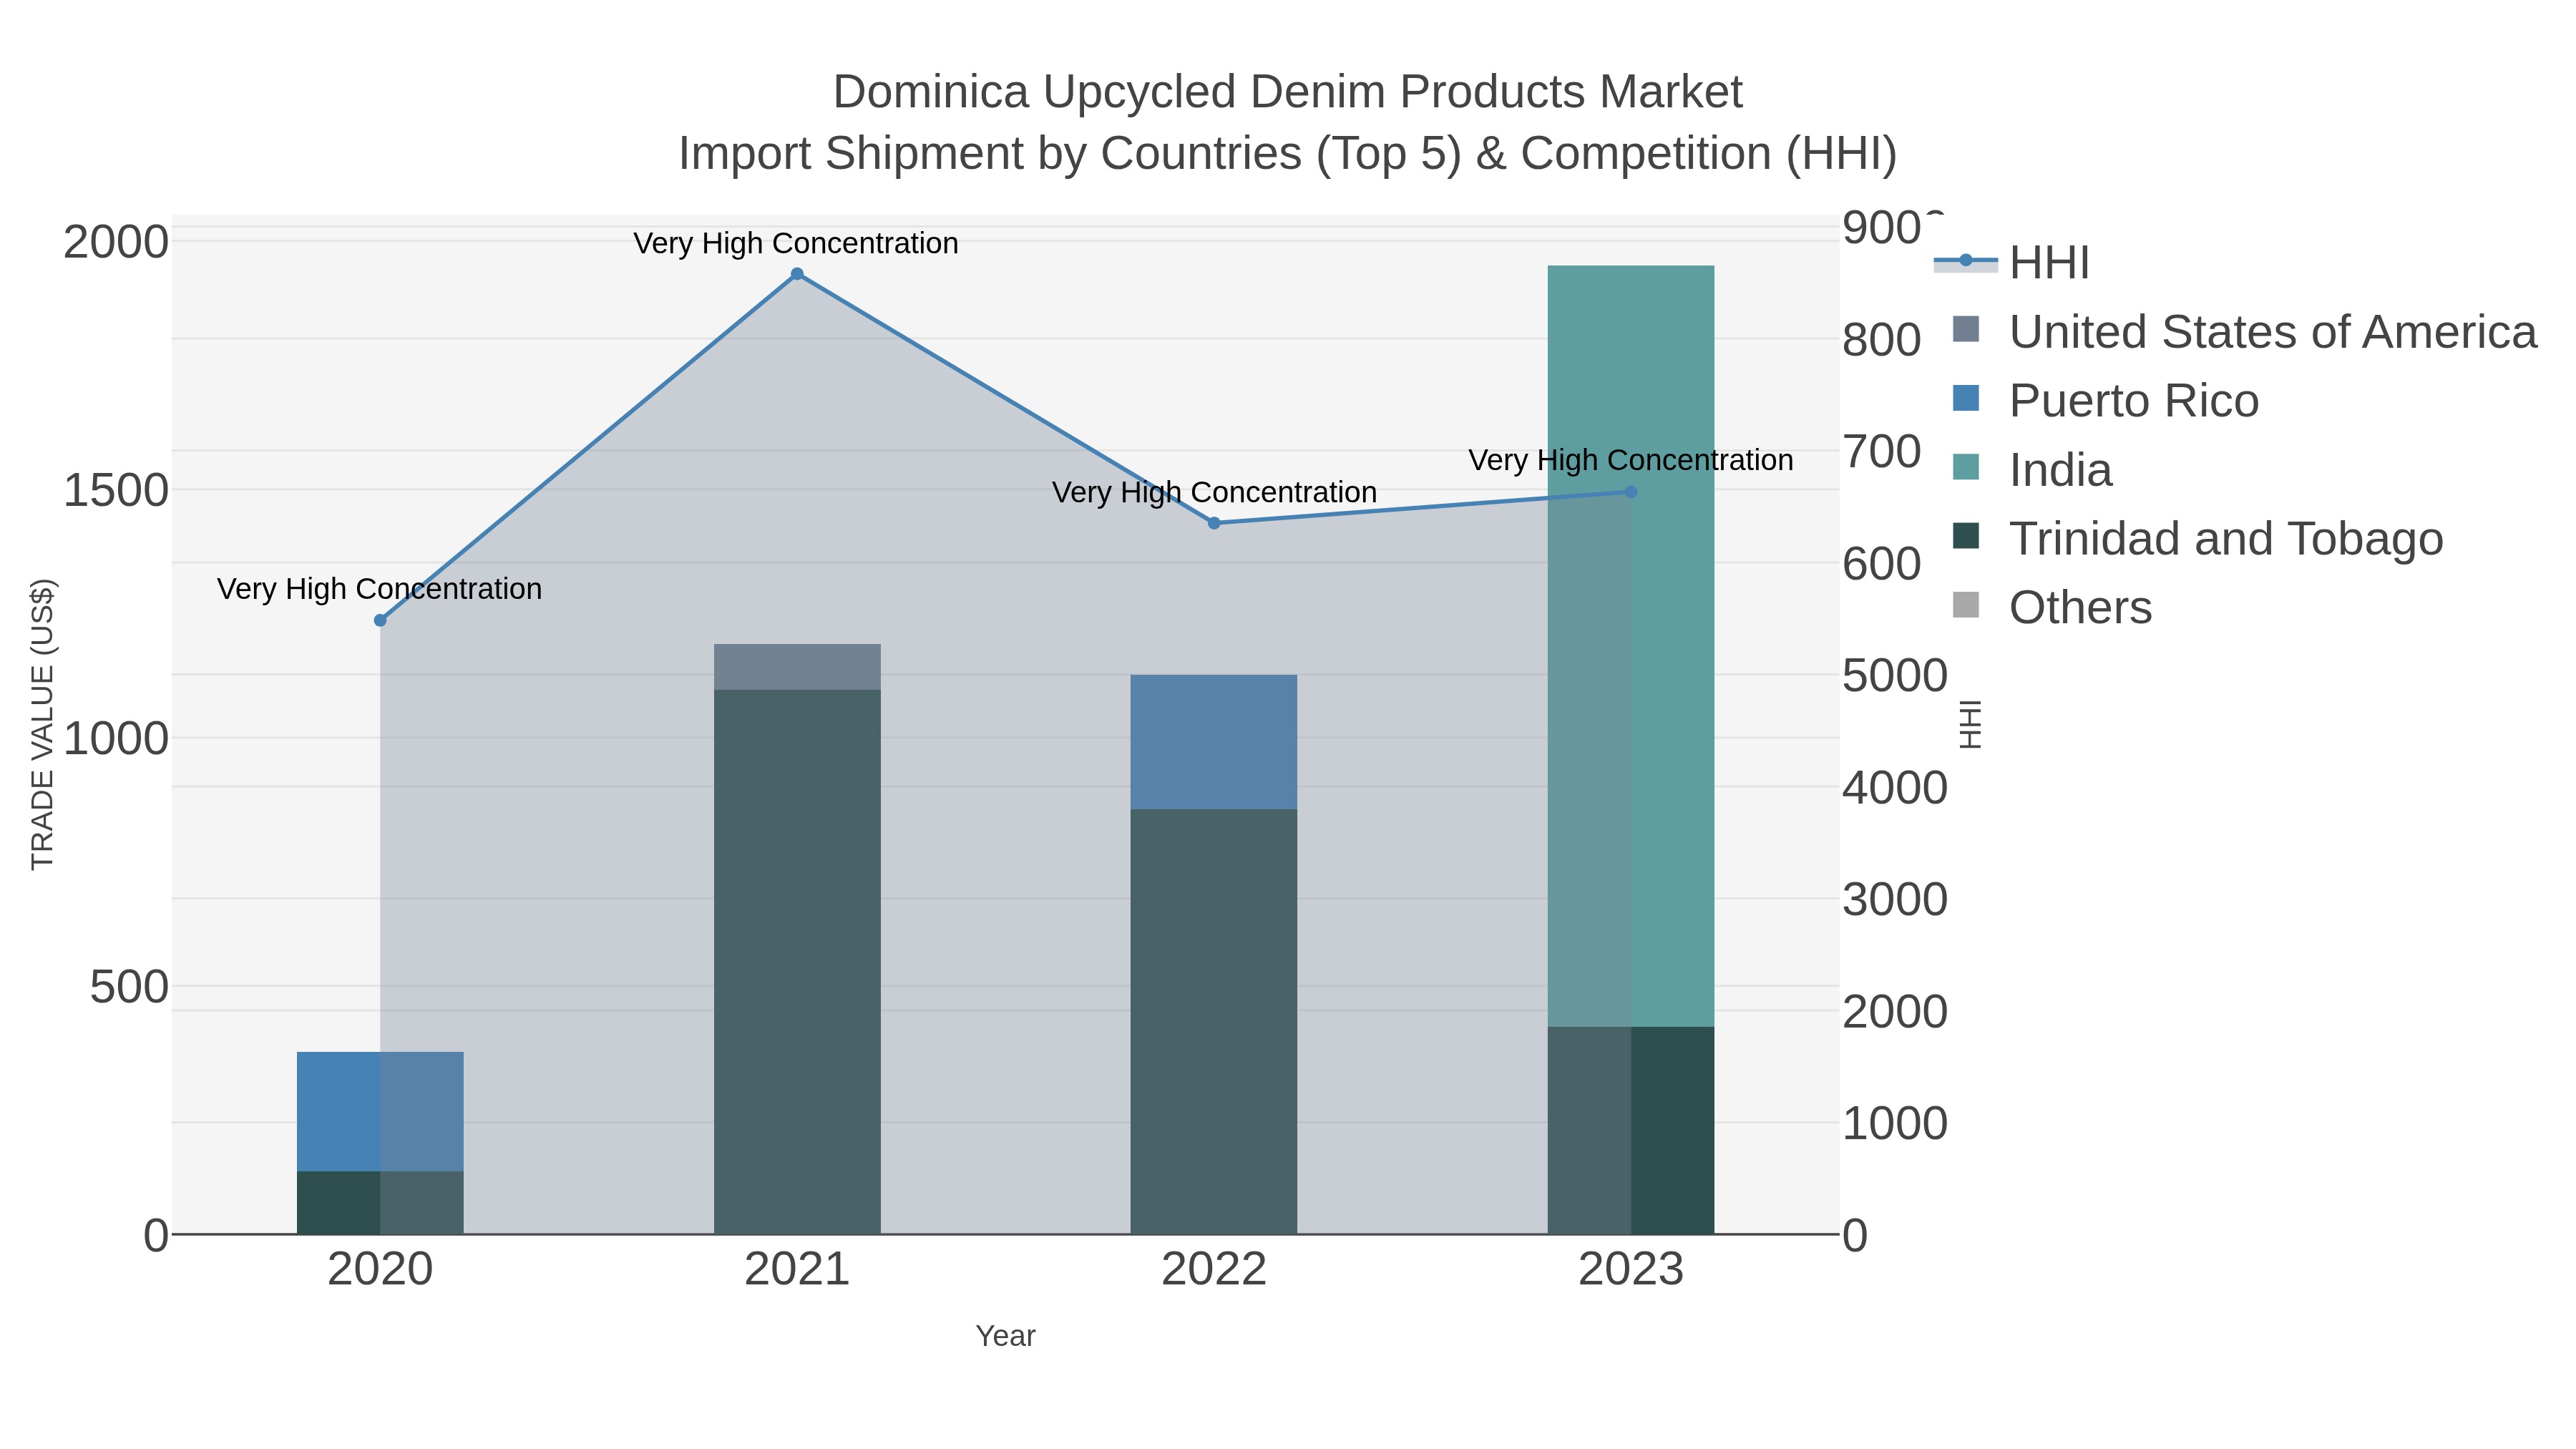Viewport: 2576px width, 1449px height.
Task: Click the 1000 tick on trade value axis
Action: 116,739
